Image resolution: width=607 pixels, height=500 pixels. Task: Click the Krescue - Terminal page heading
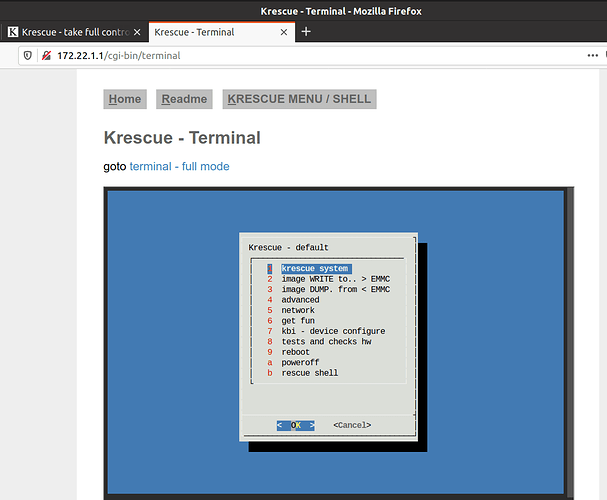coord(182,138)
